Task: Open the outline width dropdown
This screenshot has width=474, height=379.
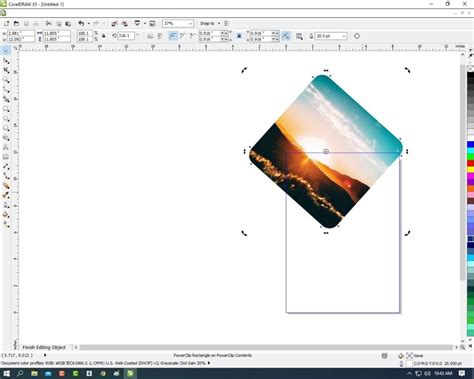Action: (344, 36)
